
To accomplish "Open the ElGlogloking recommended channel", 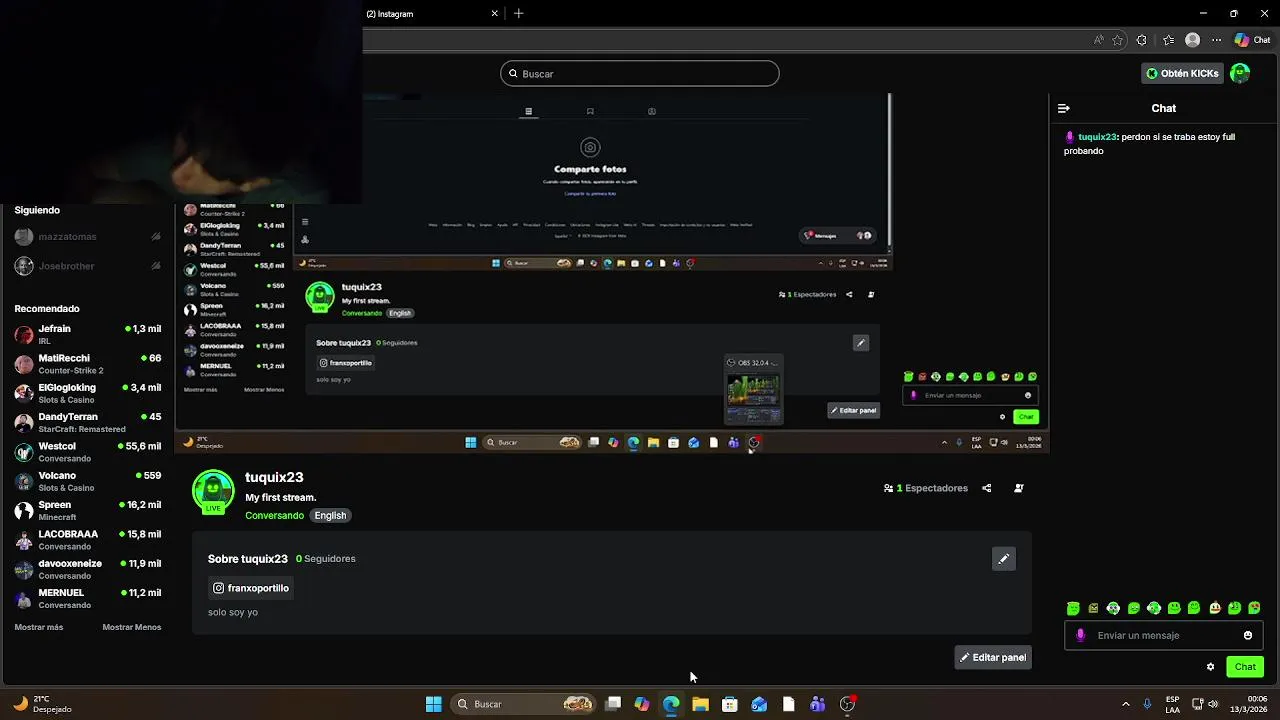I will click(x=88, y=393).
